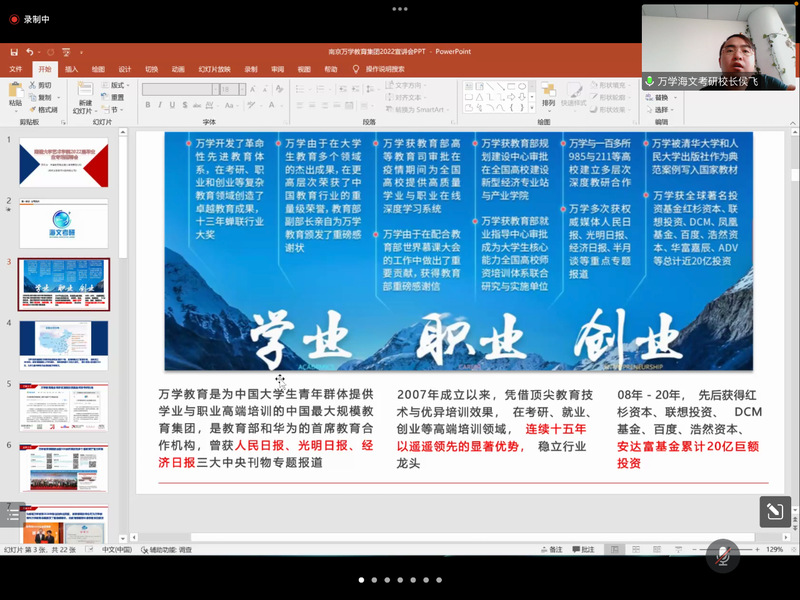800x600 pixels.
Task: Toggle Underline formatting
Action: pos(172,105)
